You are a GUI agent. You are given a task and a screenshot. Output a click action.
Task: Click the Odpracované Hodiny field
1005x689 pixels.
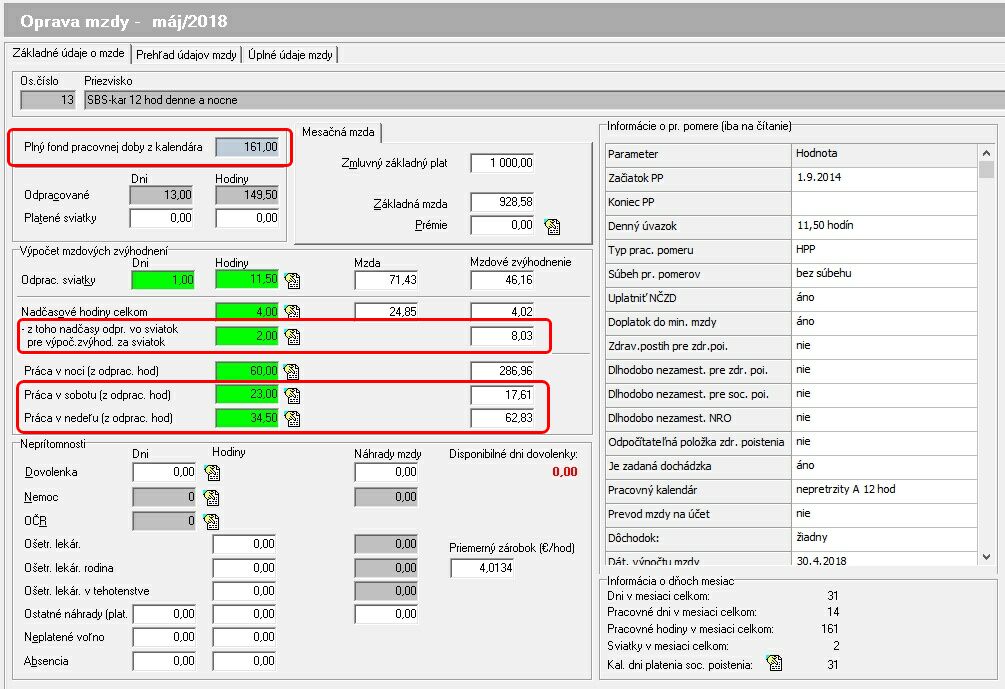[247, 195]
